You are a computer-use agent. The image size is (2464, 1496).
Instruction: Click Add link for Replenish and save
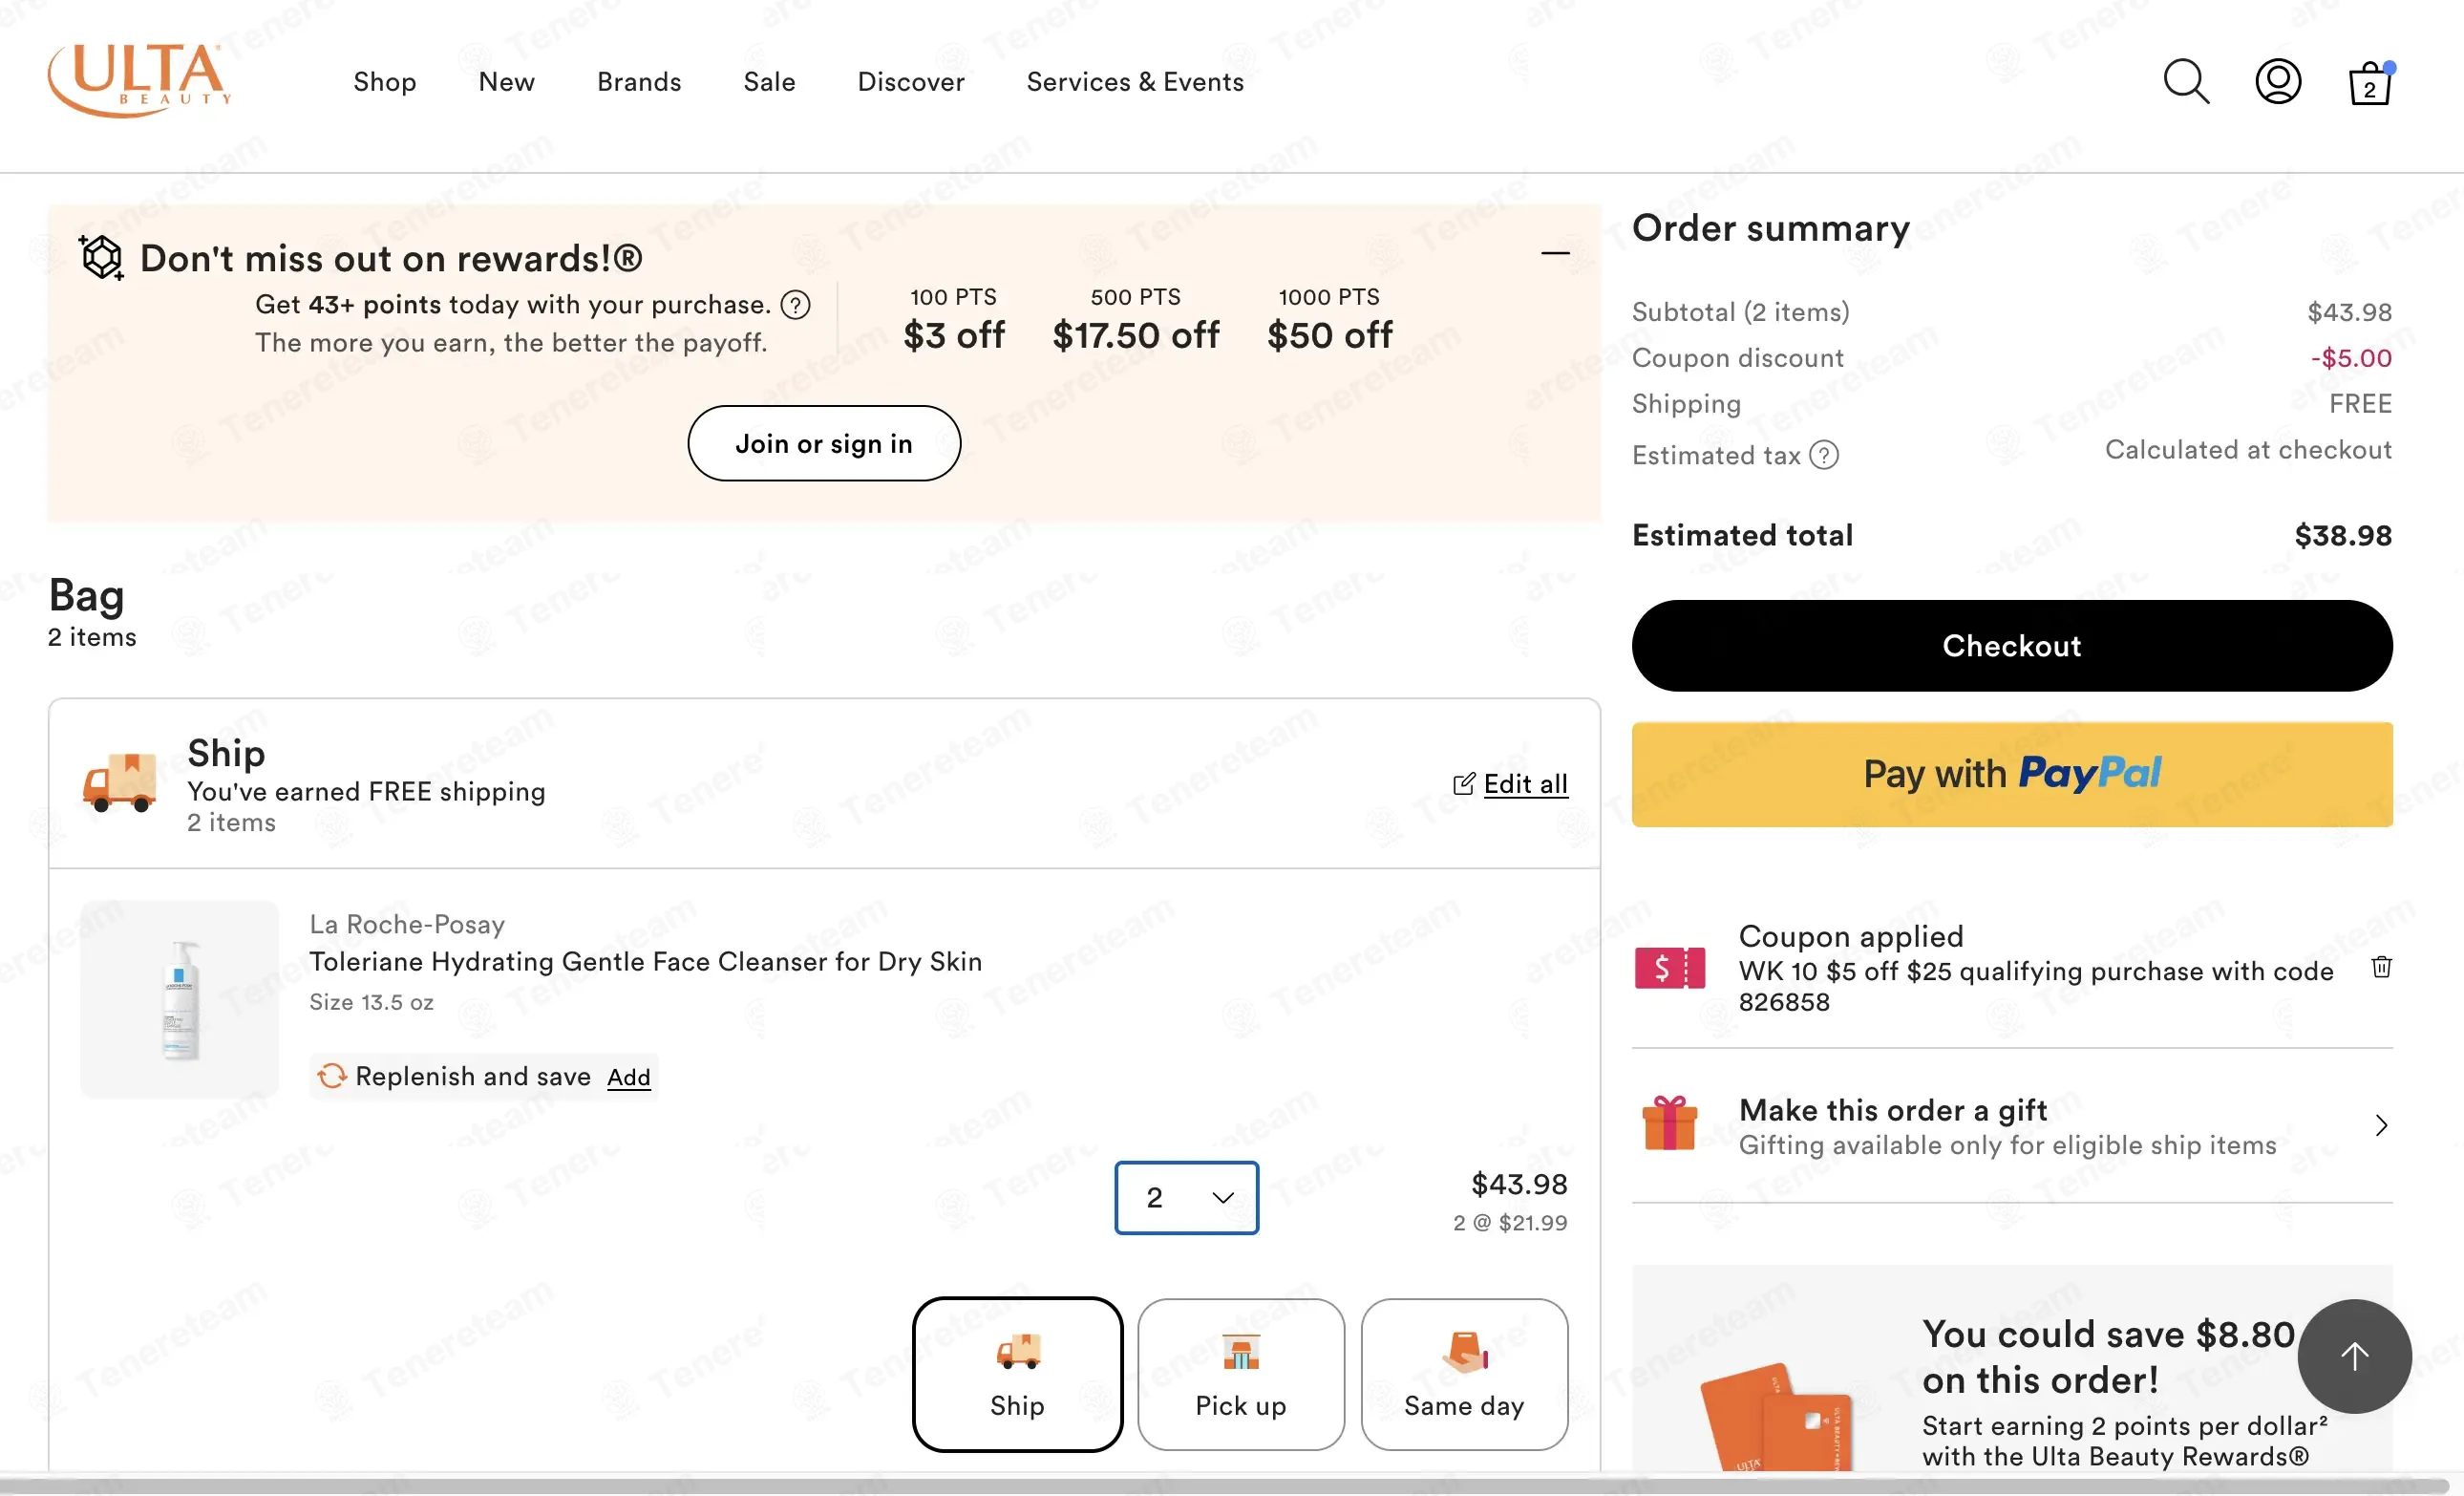tap(629, 1077)
